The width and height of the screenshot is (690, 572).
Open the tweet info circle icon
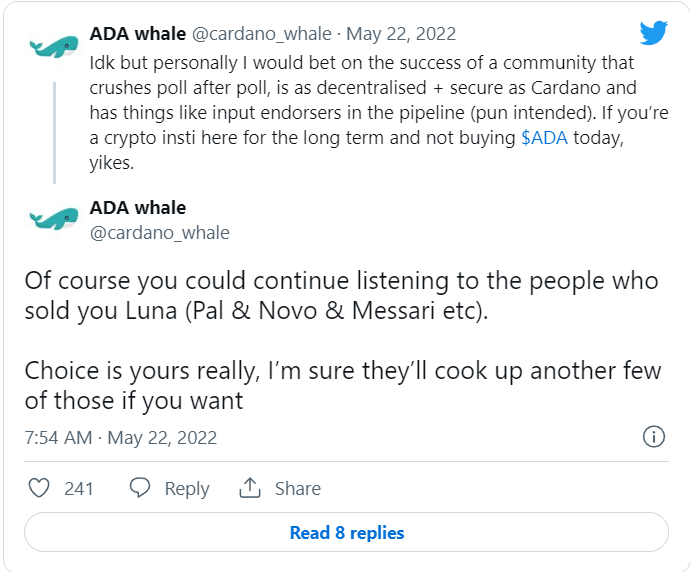click(654, 437)
